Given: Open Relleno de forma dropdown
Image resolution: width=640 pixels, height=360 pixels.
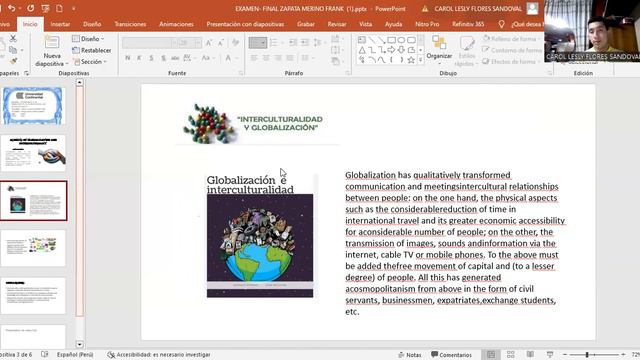Looking at the screenshot, I should tap(512, 39).
